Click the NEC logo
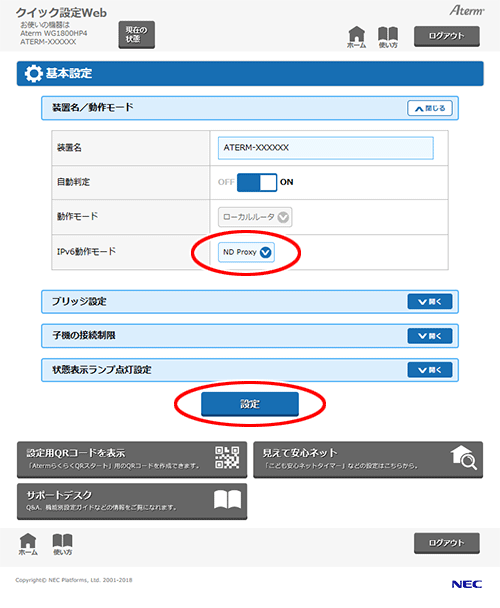The width and height of the screenshot is (500, 608). pyautogui.click(x=467, y=584)
